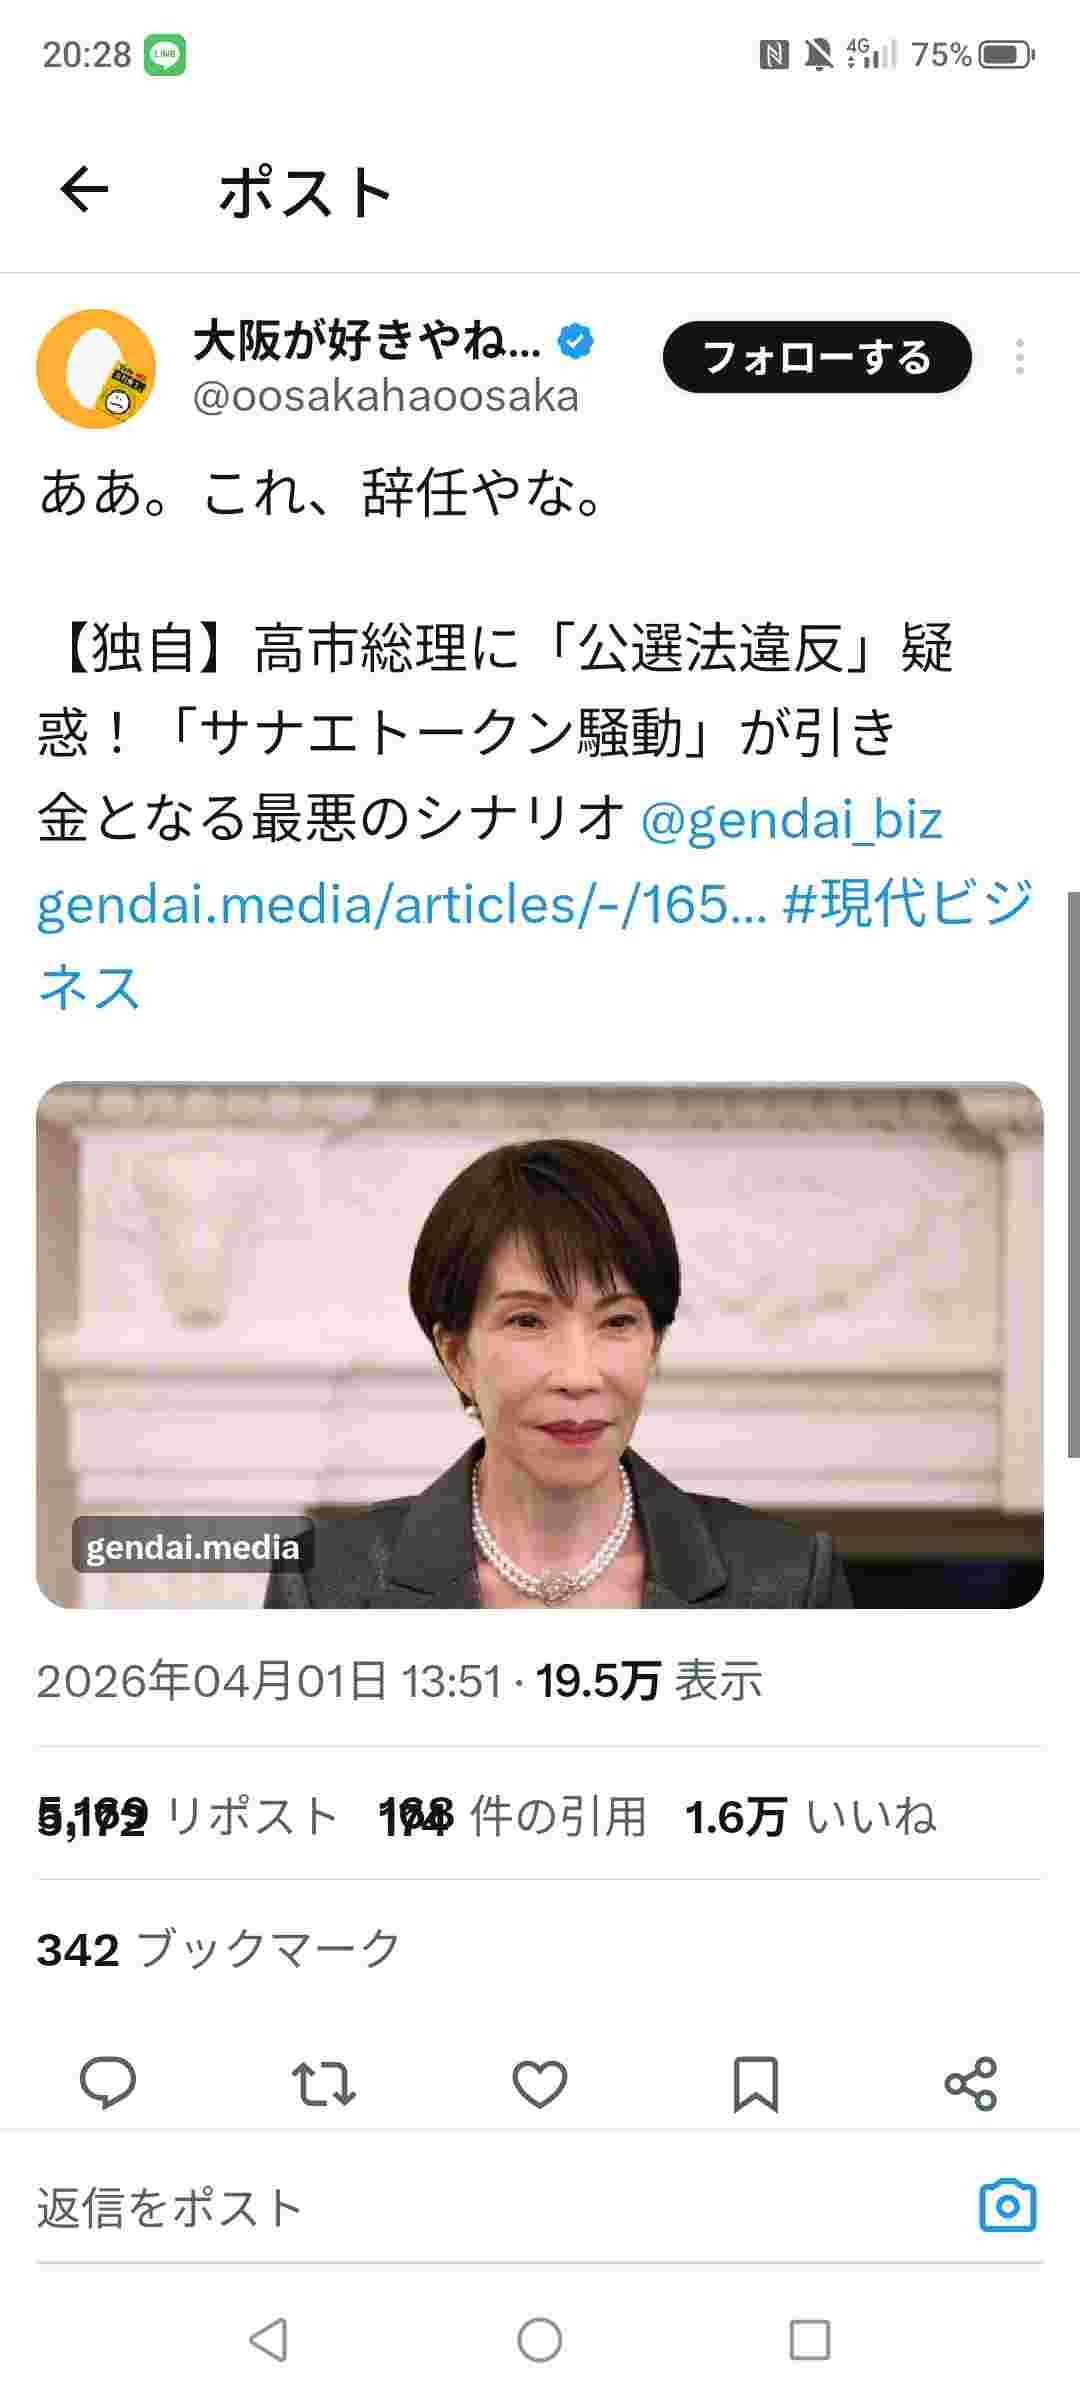The width and height of the screenshot is (1080, 2400).
Task: Tap the camera icon in reply bar
Action: coord(1008,2206)
